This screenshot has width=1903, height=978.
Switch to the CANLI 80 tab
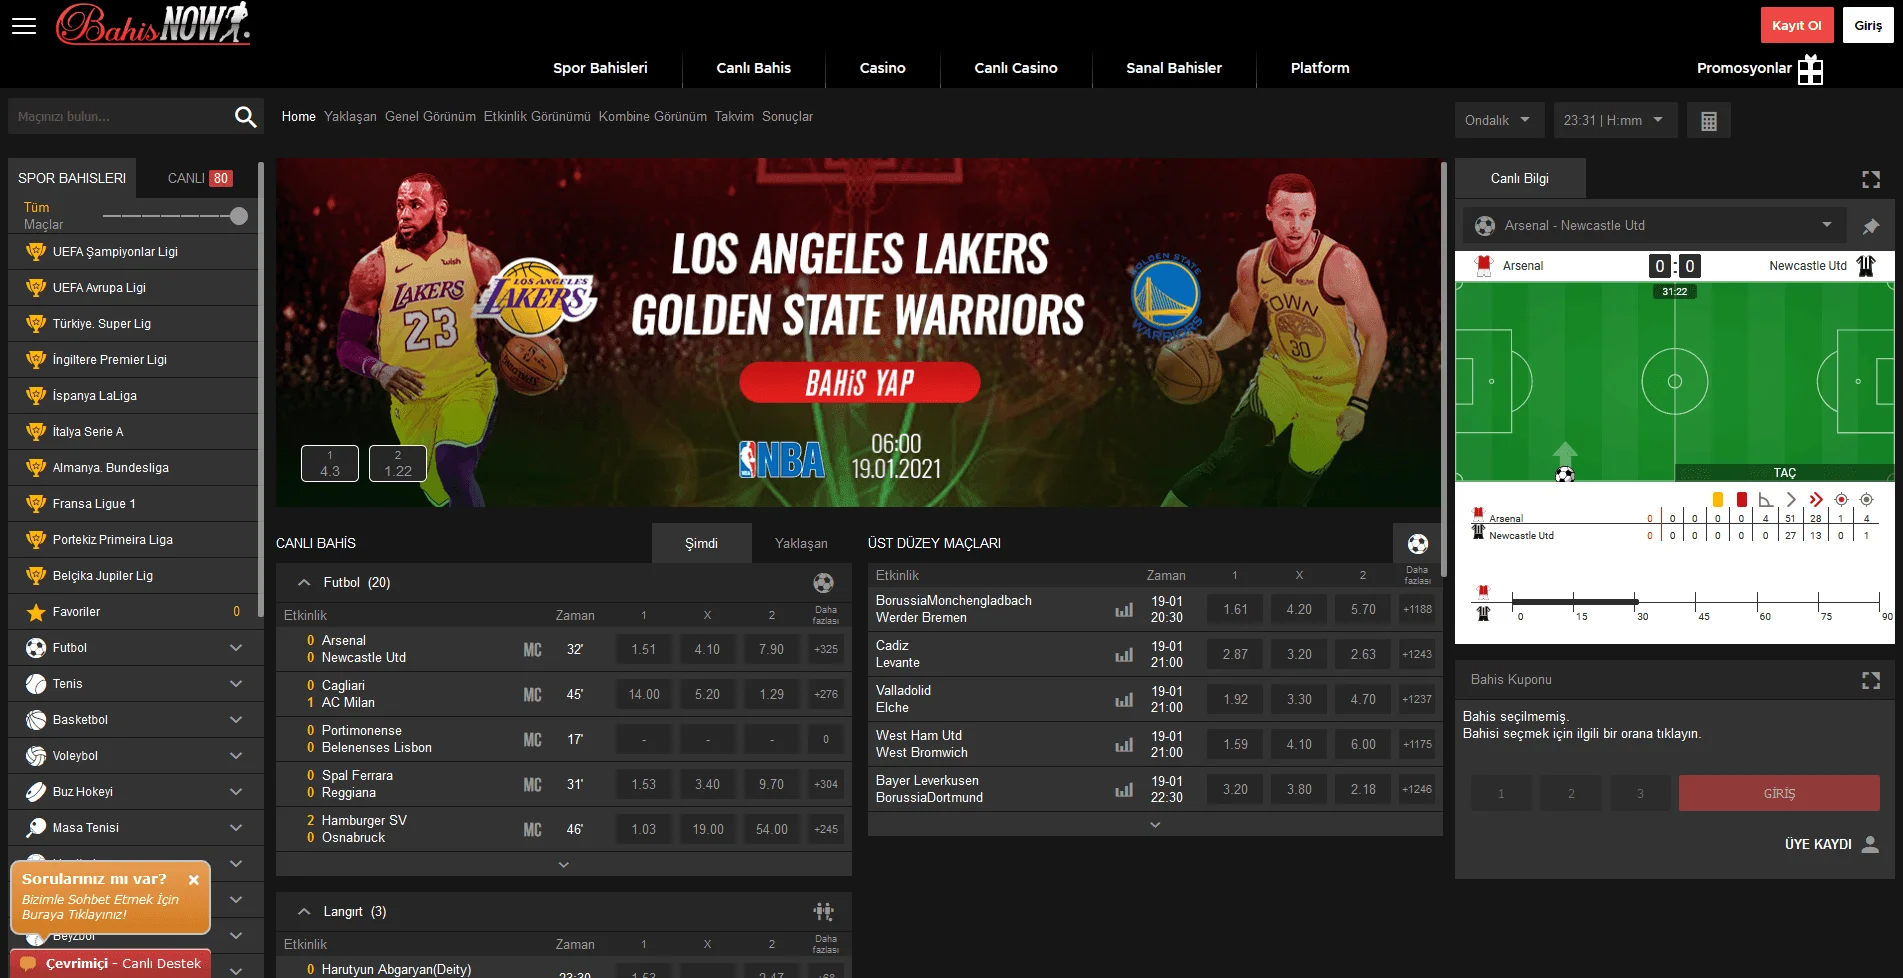[x=199, y=178]
